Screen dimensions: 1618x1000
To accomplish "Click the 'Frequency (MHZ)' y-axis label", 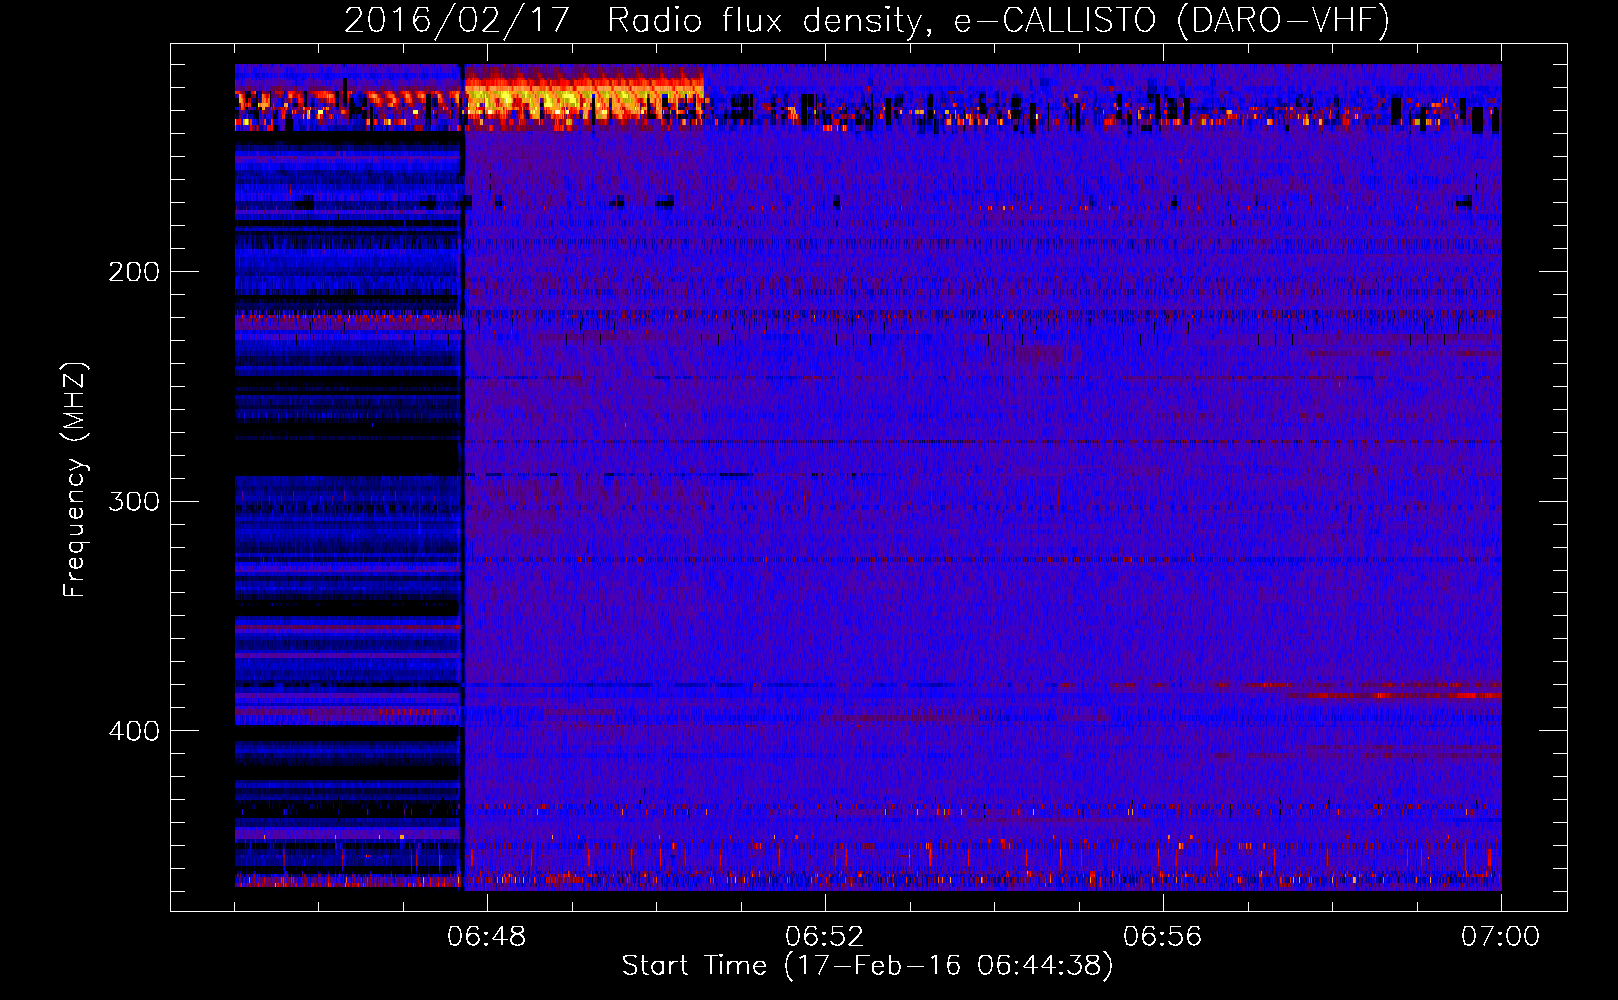I will [75, 480].
